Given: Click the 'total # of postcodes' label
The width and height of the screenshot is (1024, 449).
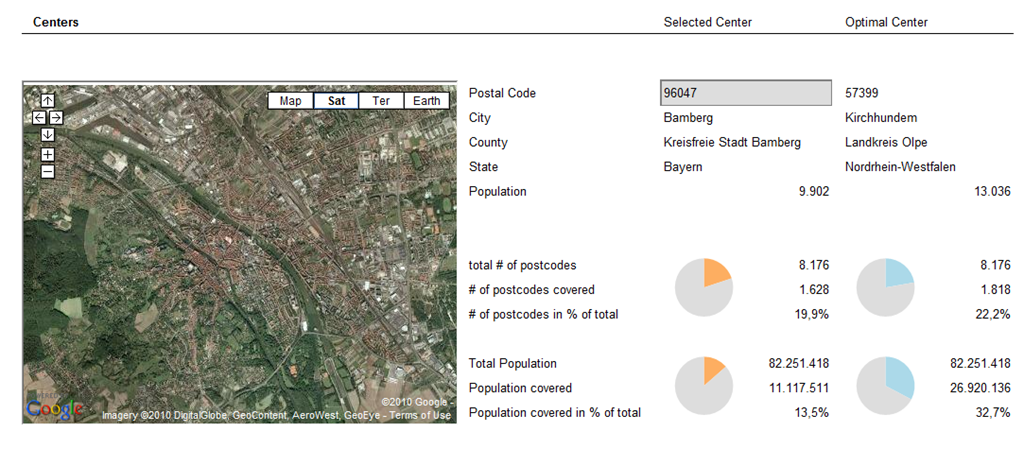Looking at the screenshot, I should pos(522,266).
